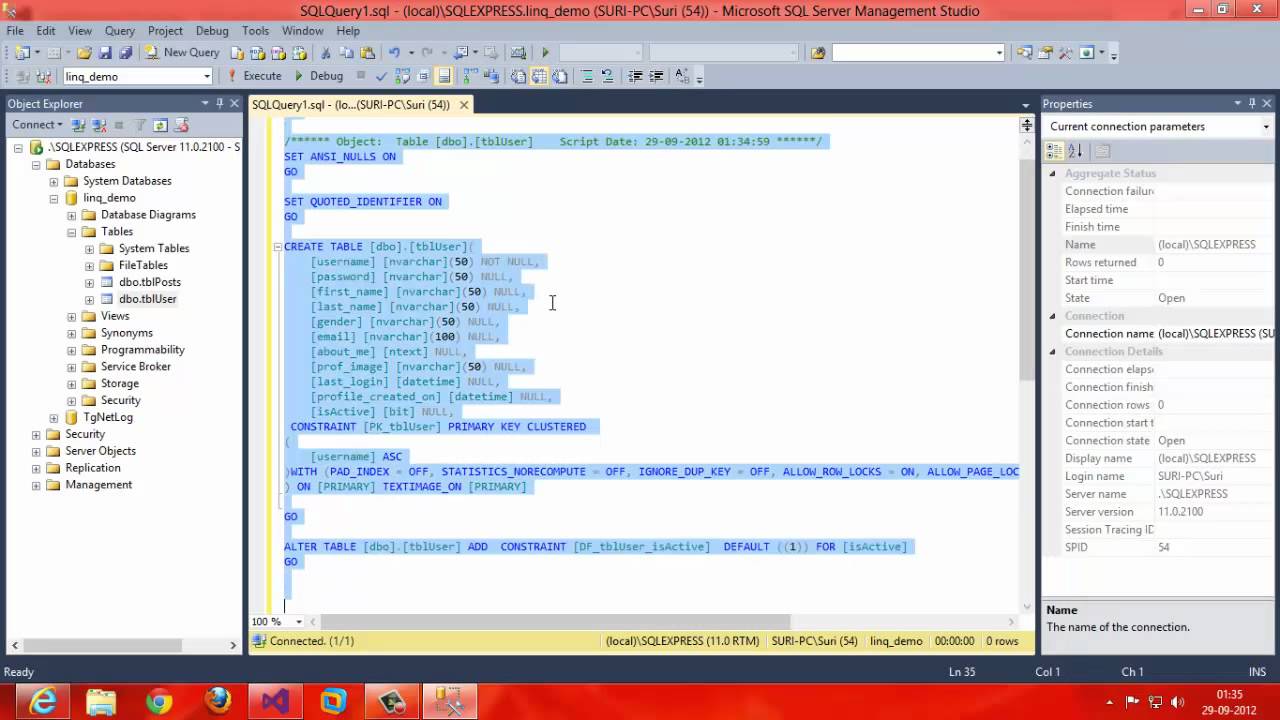Image resolution: width=1280 pixels, height=720 pixels.
Task: Open the Connect dropdown in Object Explorer
Action: [x=37, y=125]
